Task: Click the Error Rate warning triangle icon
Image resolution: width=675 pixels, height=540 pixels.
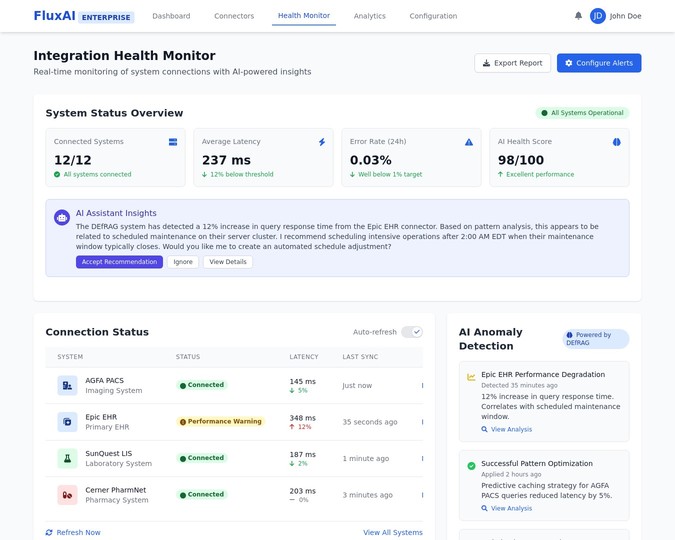Action: click(469, 142)
